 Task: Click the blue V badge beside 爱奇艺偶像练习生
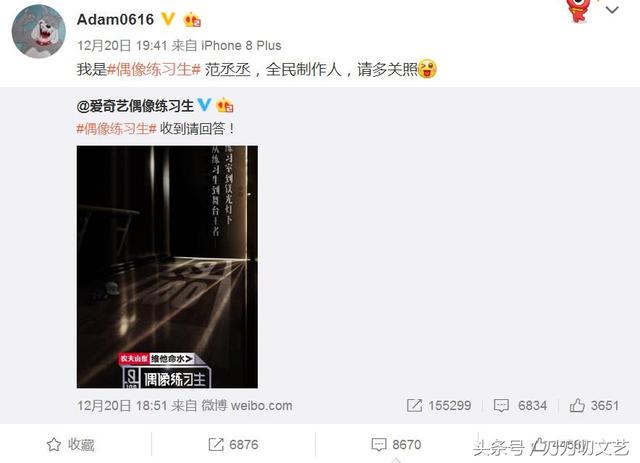coord(204,105)
